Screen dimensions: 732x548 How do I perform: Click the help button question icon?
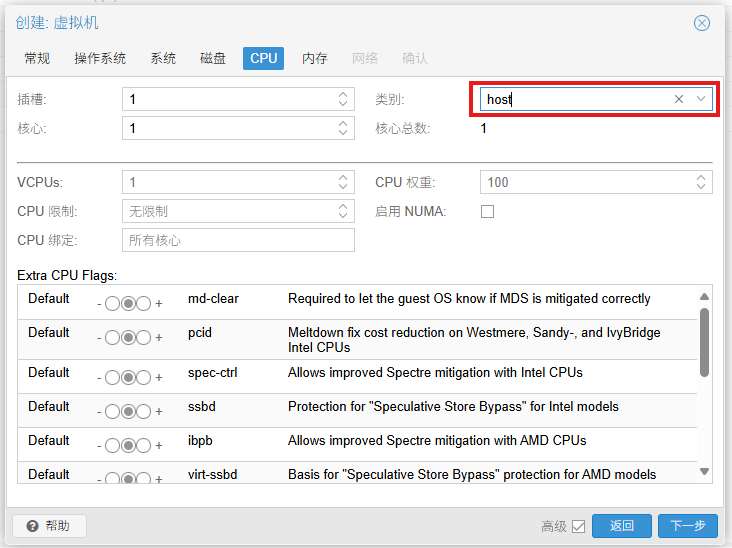pyautogui.click(x=33, y=526)
